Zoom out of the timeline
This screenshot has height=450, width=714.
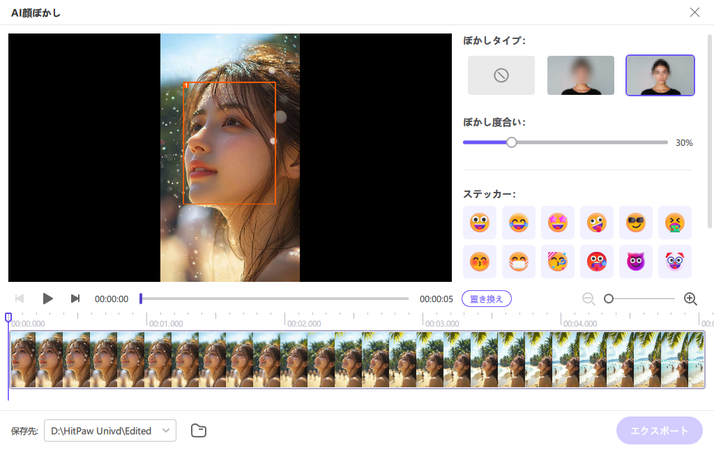pyautogui.click(x=588, y=298)
